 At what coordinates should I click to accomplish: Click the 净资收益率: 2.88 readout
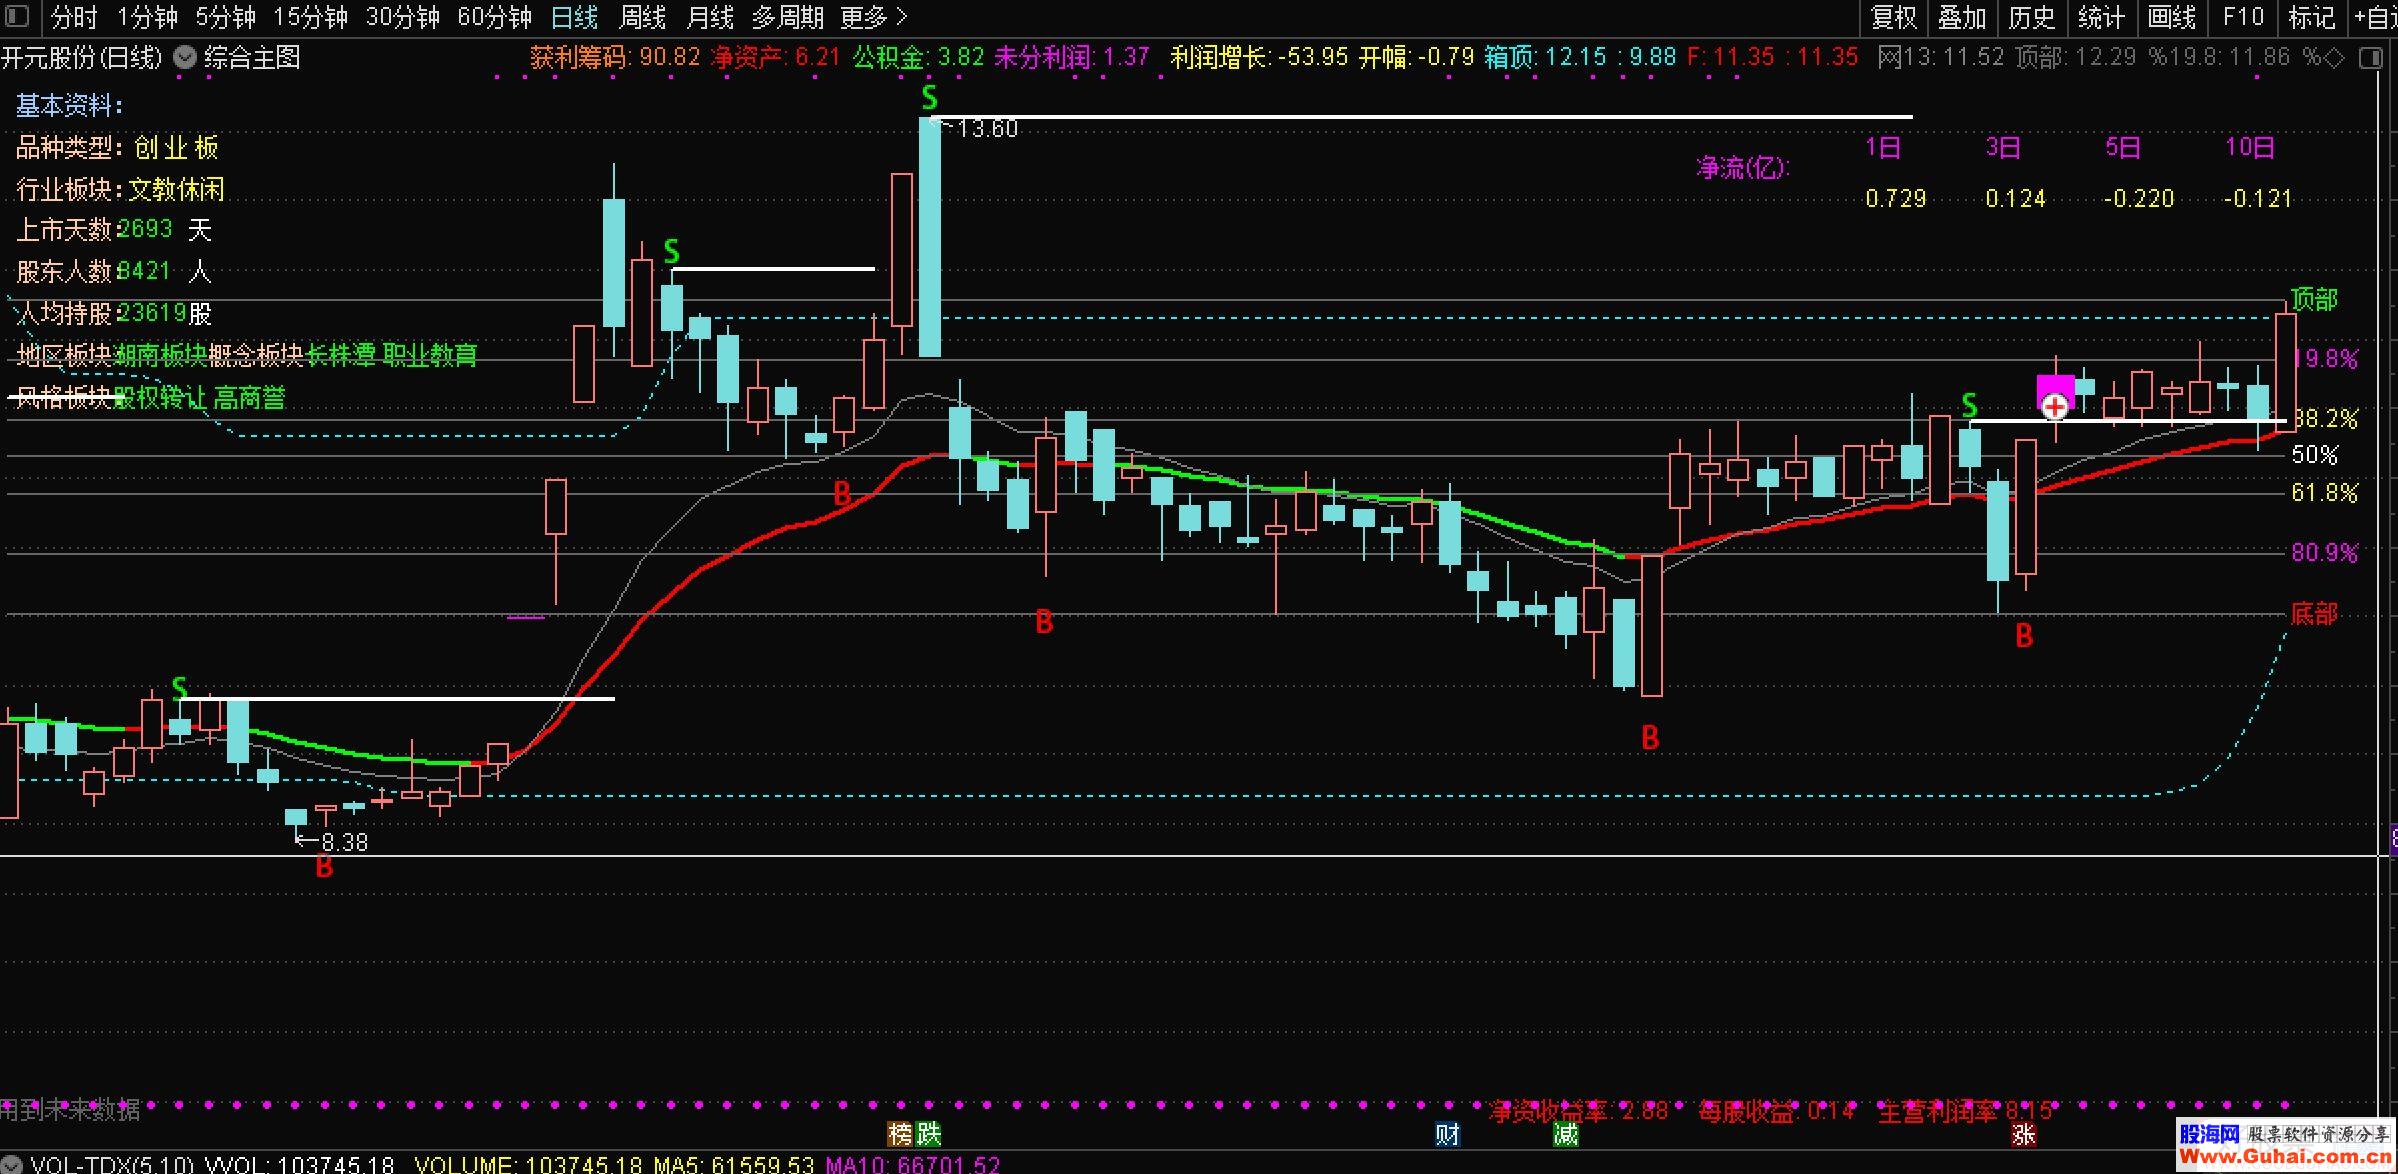[1578, 1110]
